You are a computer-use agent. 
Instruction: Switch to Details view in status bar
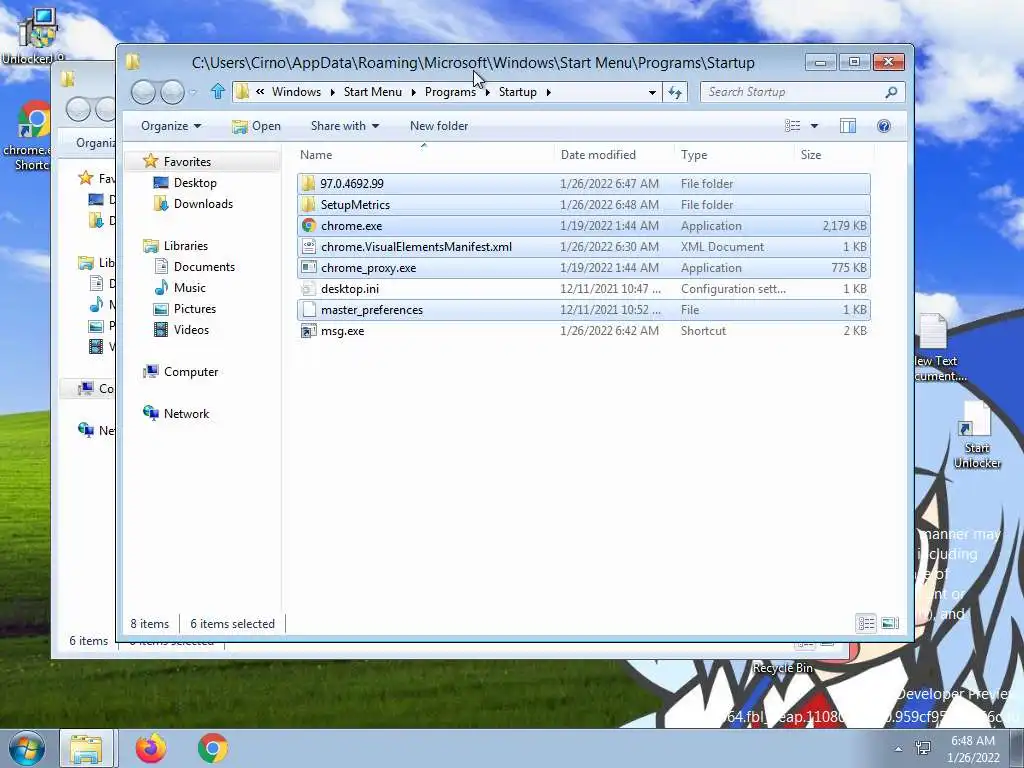click(866, 623)
